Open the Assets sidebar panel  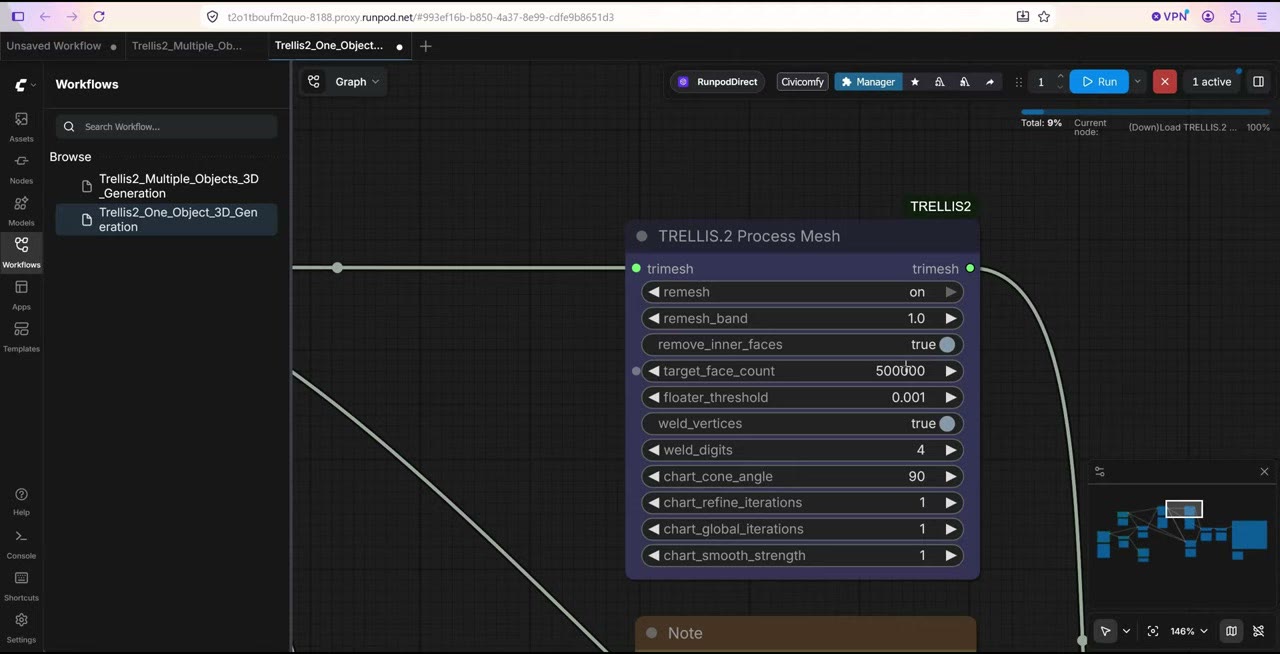(x=21, y=126)
